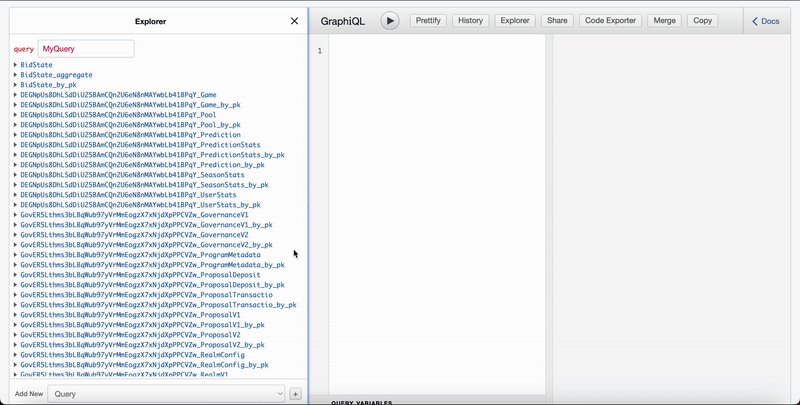Close the Explorer panel
Image resolution: width=800 pixels, height=405 pixels.
coord(294,20)
